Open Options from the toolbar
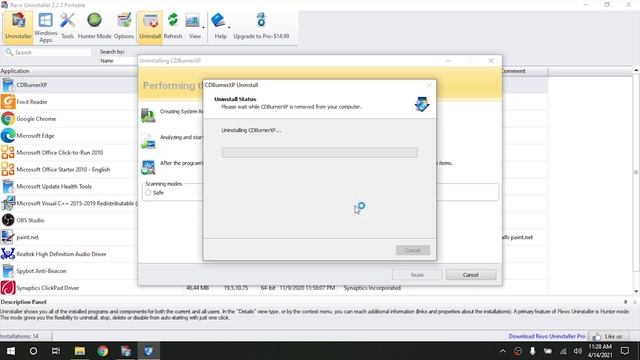This screenshot has height=360, width=640. pyautogui.click(x=124, y=27)
